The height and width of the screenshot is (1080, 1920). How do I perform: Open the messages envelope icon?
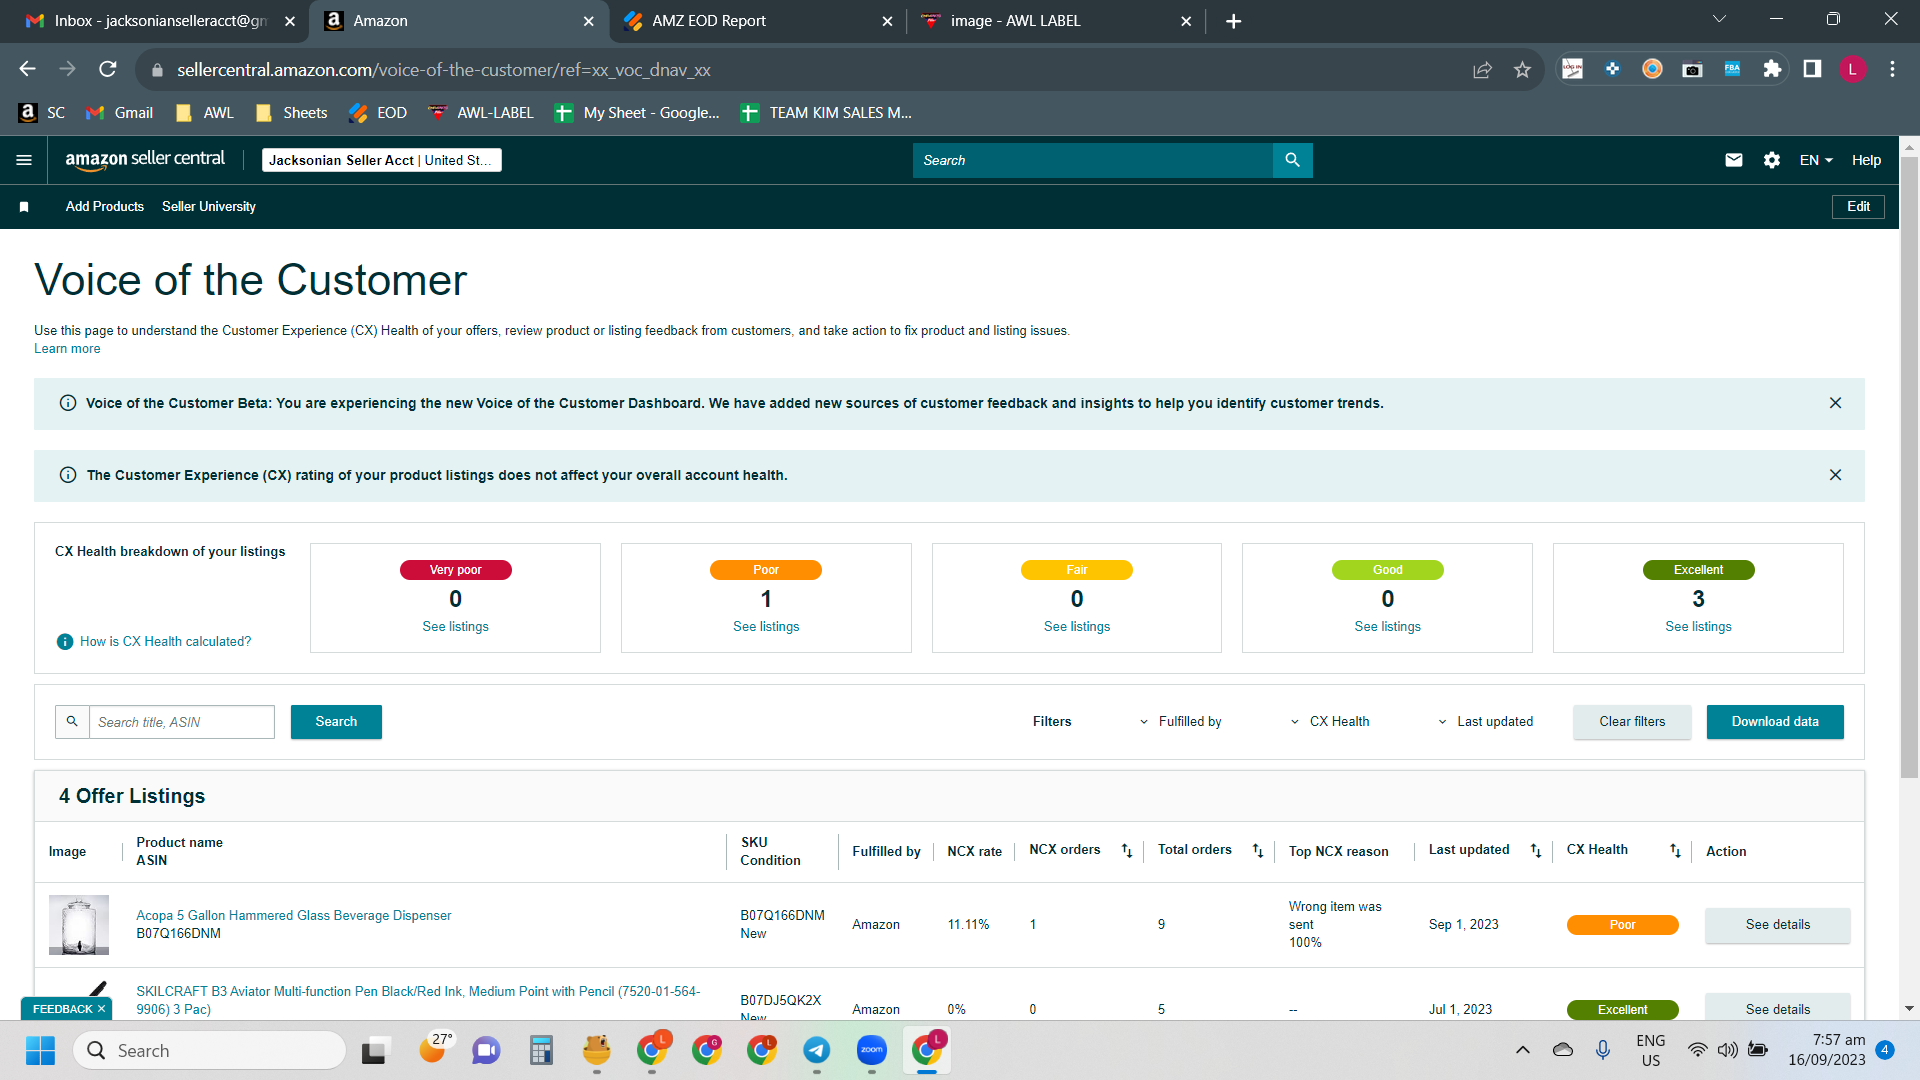1734,160
